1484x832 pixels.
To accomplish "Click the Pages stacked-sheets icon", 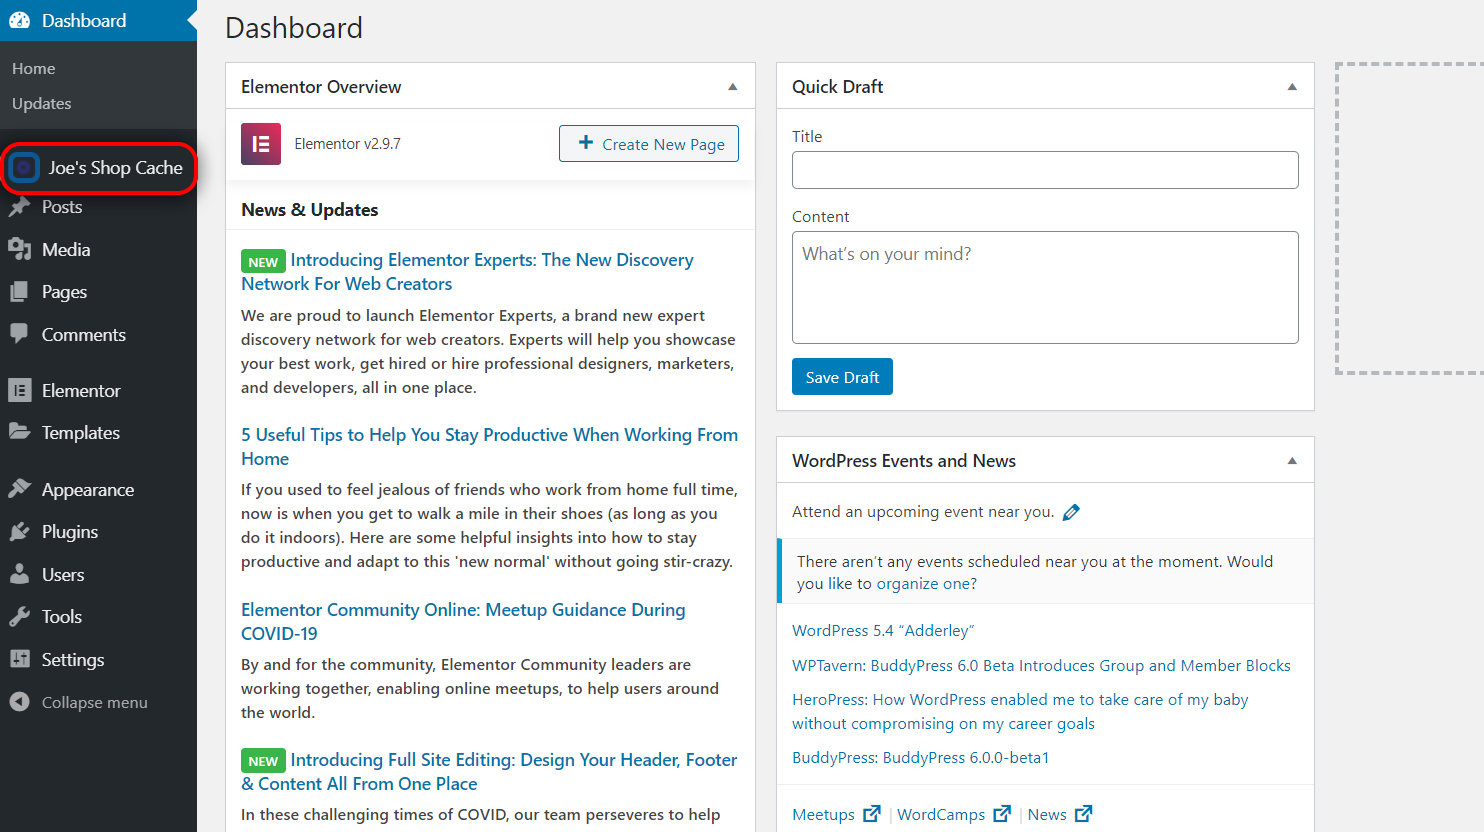I will 20,292.
